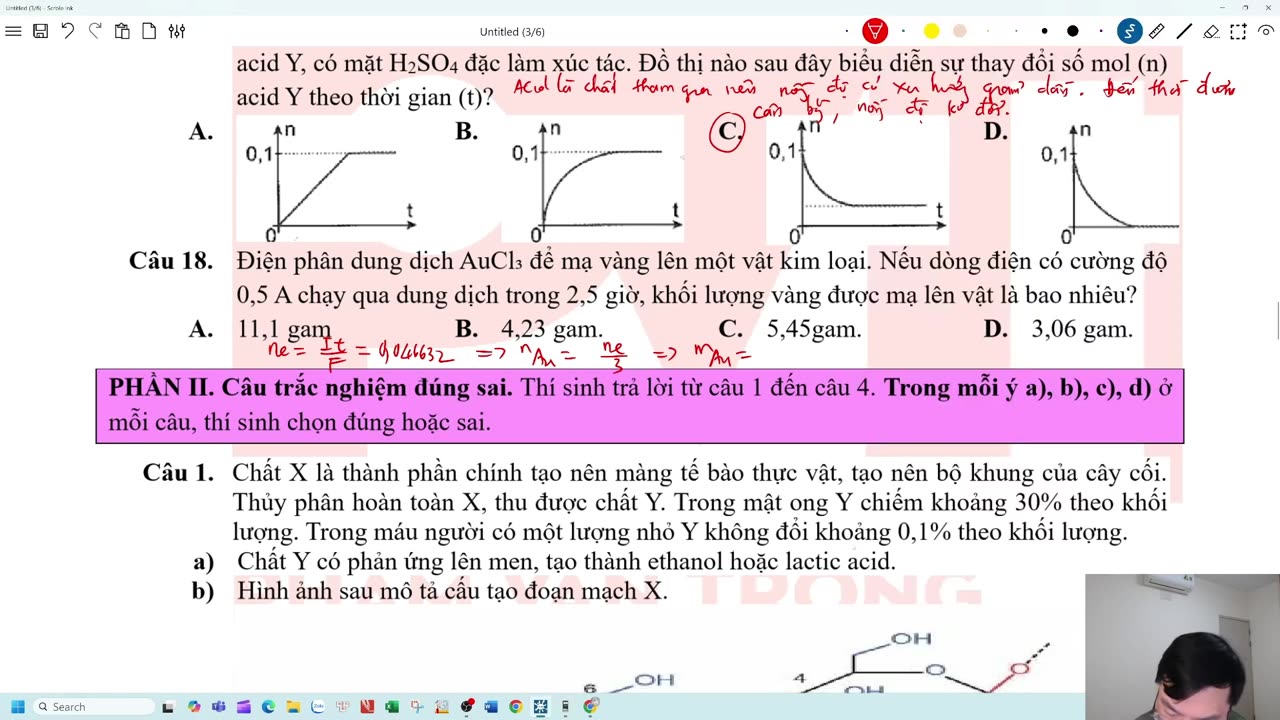Open Zalo from the taskbar

point(317,707)
